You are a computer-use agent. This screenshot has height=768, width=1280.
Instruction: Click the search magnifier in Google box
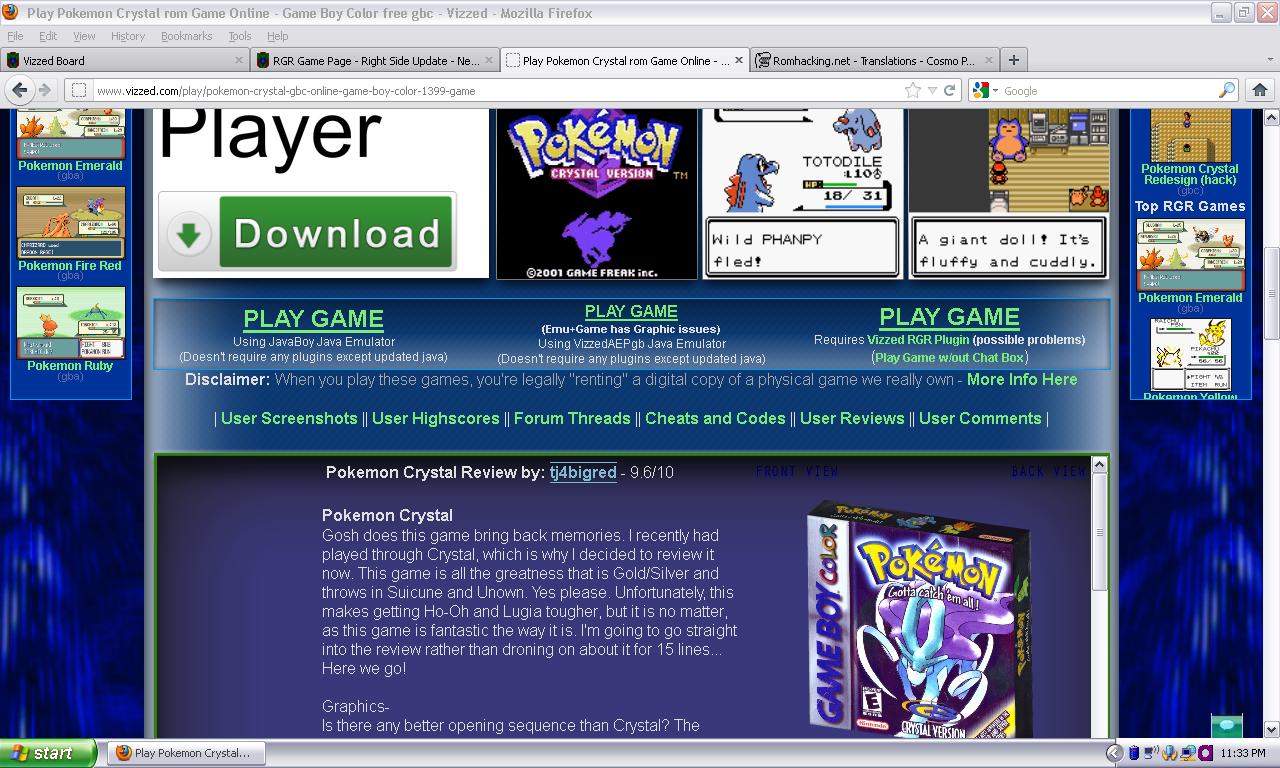1227,90
